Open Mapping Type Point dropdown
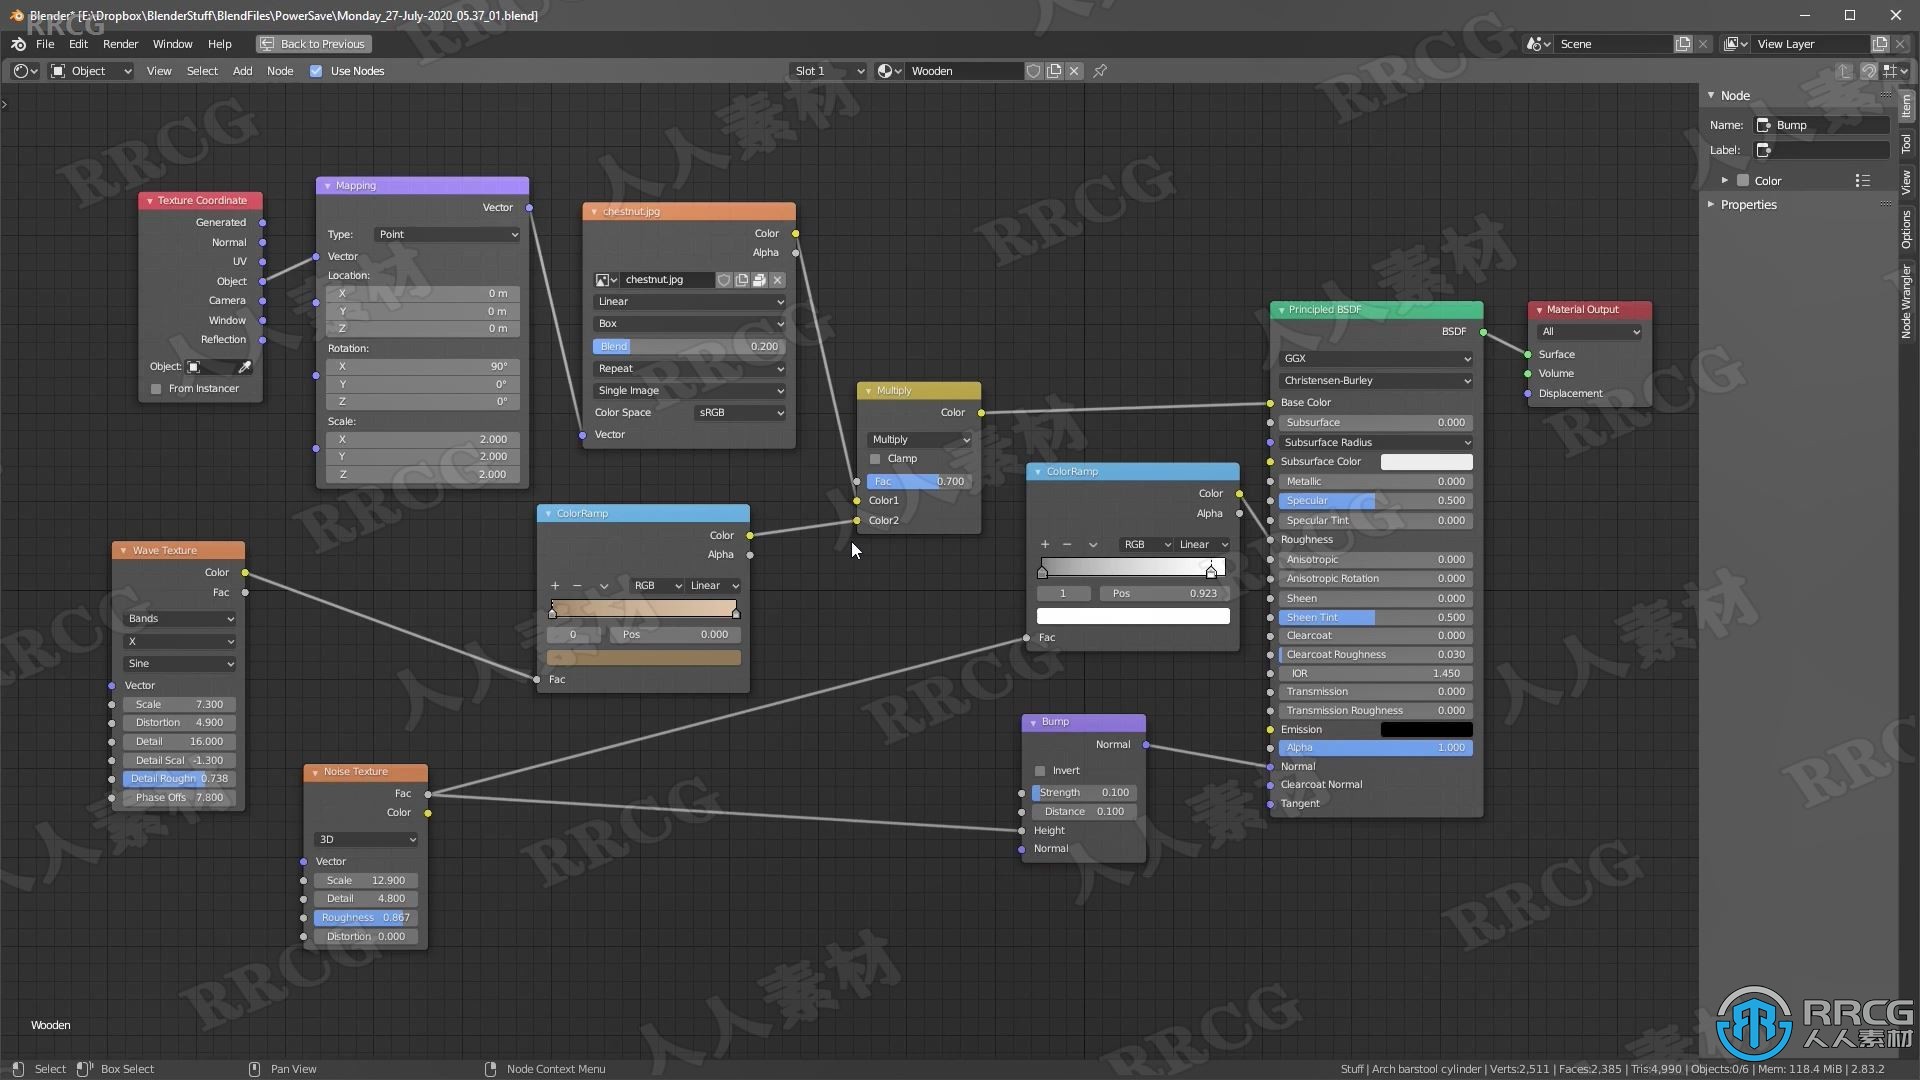The image size is (1920, 1080). pyautogui.click(x=447, y=235)
